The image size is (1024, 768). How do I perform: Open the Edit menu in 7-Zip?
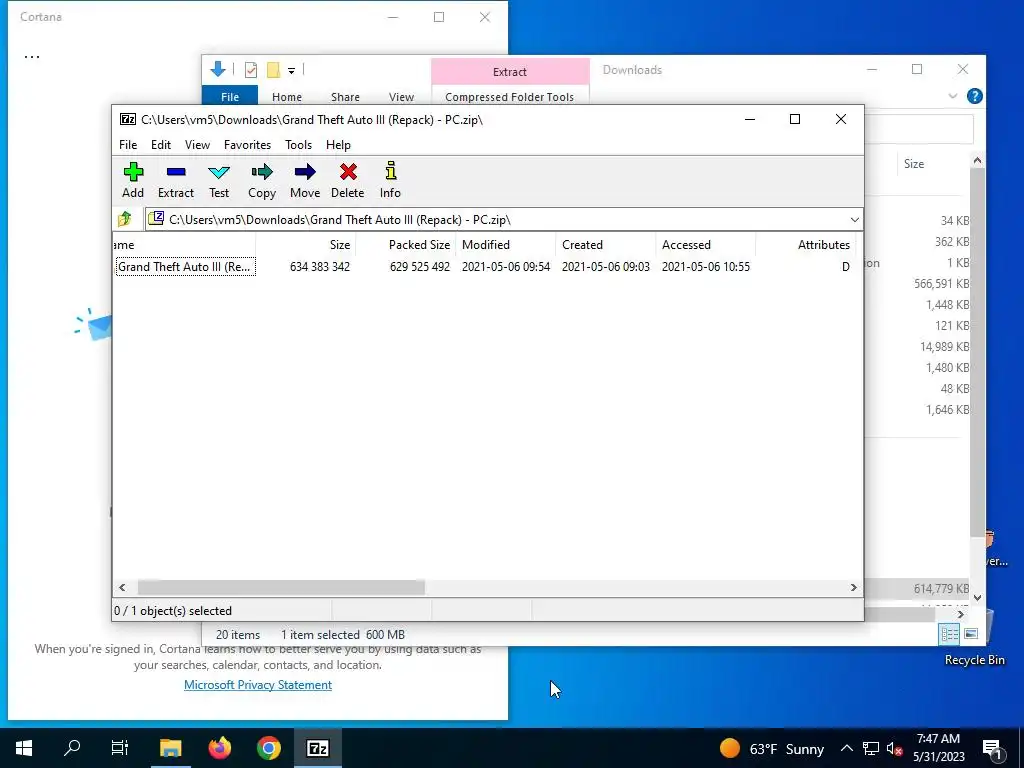(x=161, y=145)
